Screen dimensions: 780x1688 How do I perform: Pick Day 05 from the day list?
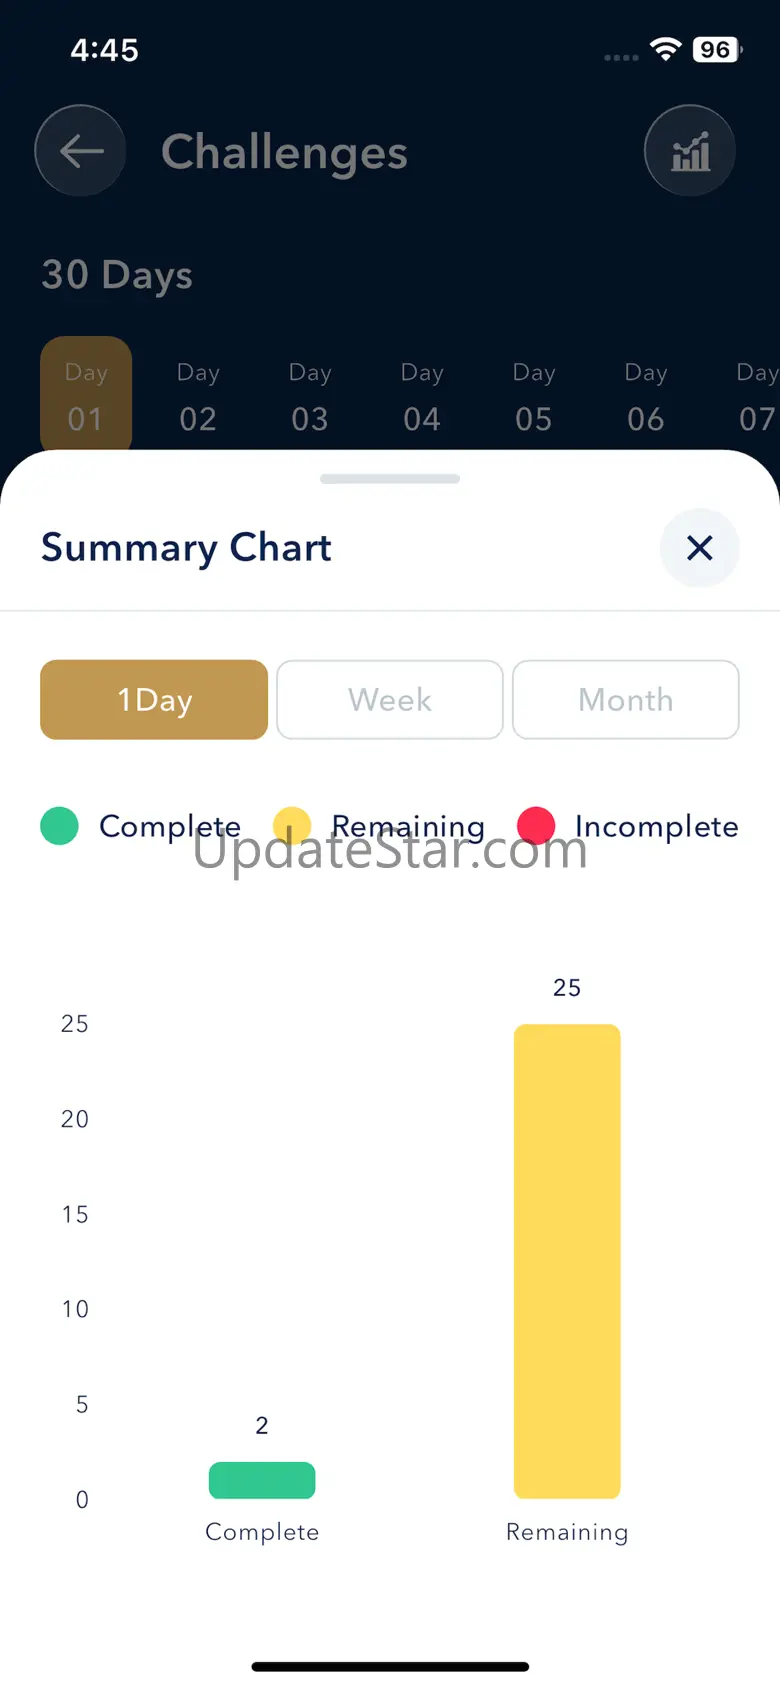pyautogui.click(x=534, y=396)
